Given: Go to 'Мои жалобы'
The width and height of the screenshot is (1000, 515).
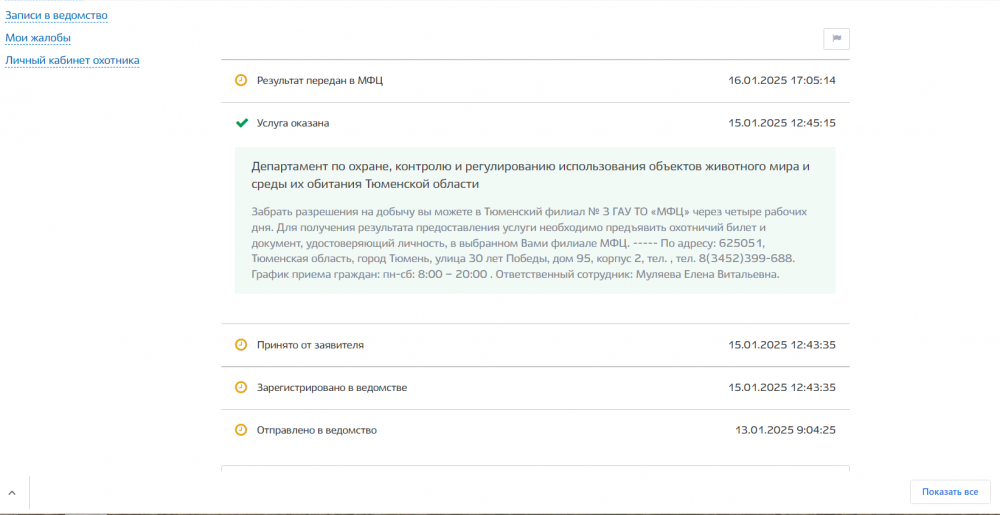Looking at the screenshot, I should click(38, 38).
